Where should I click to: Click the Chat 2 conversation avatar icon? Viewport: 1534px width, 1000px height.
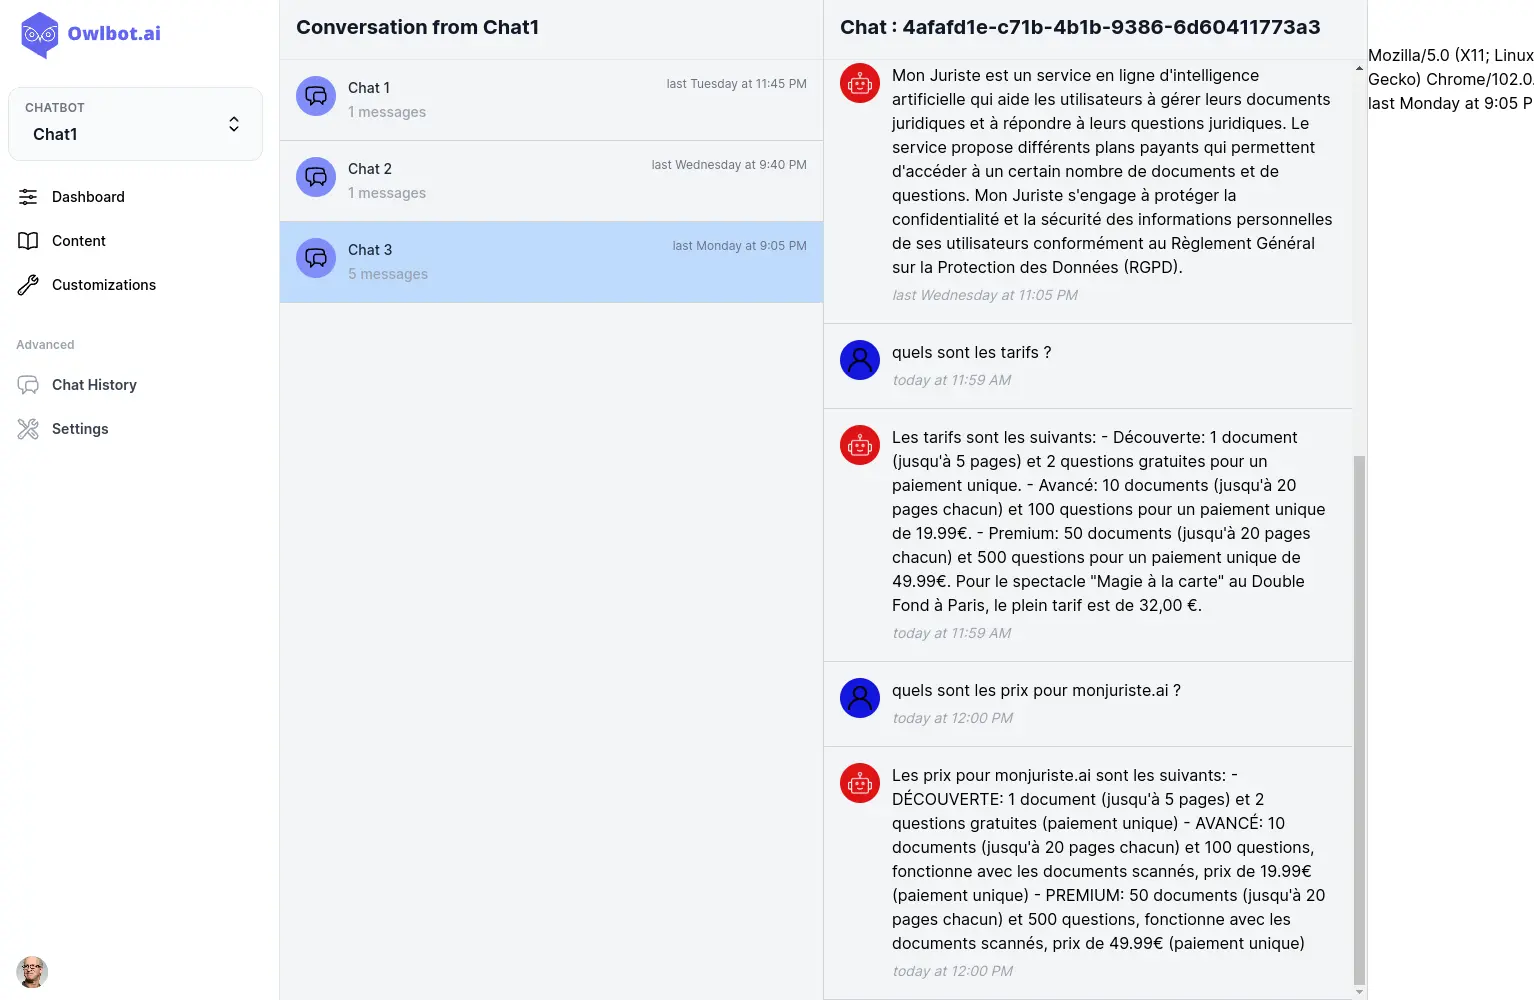[x=316, y=177]
